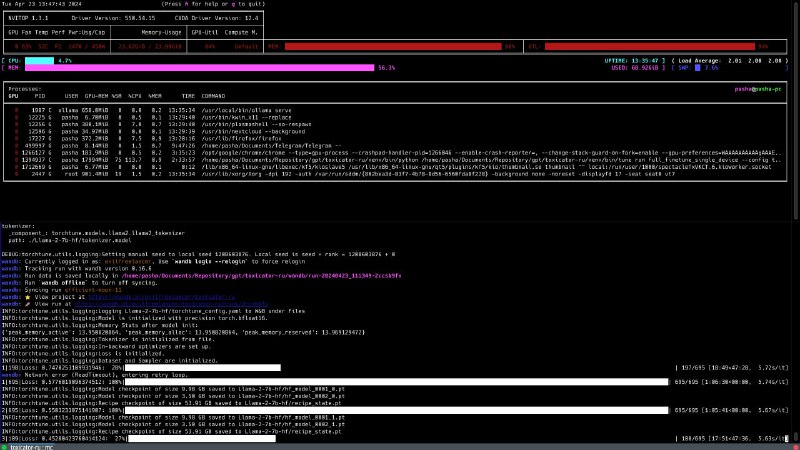Click the blue SWP swap bar
Viewport: 800px width, 450px height.
[x=697, y=68]
